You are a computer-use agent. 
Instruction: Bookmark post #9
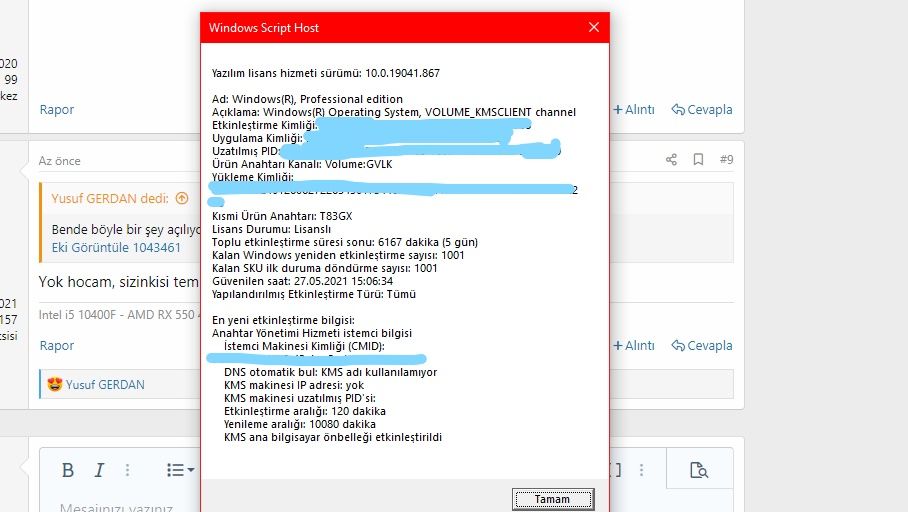698,159
